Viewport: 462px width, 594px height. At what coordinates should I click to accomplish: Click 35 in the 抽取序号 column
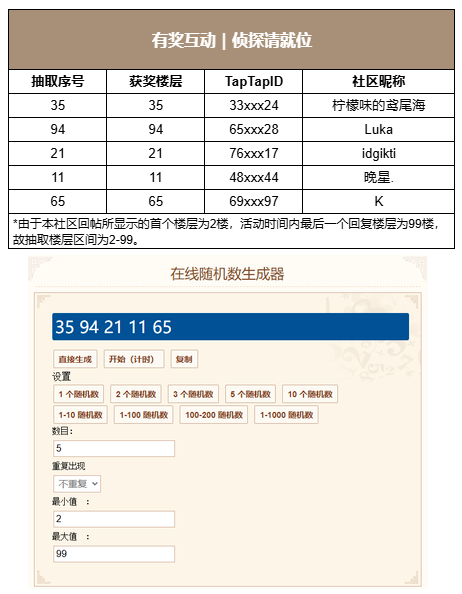58,105
